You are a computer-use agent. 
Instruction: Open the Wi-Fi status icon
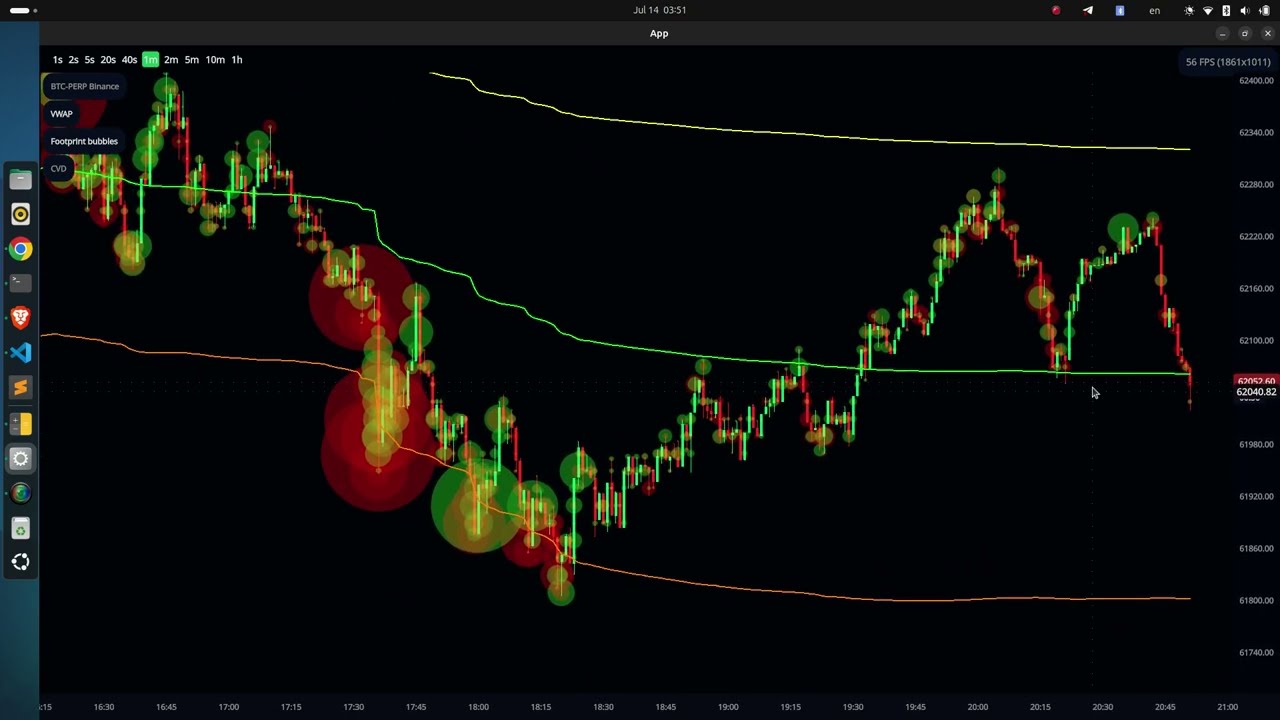[x=1208, y=10]
